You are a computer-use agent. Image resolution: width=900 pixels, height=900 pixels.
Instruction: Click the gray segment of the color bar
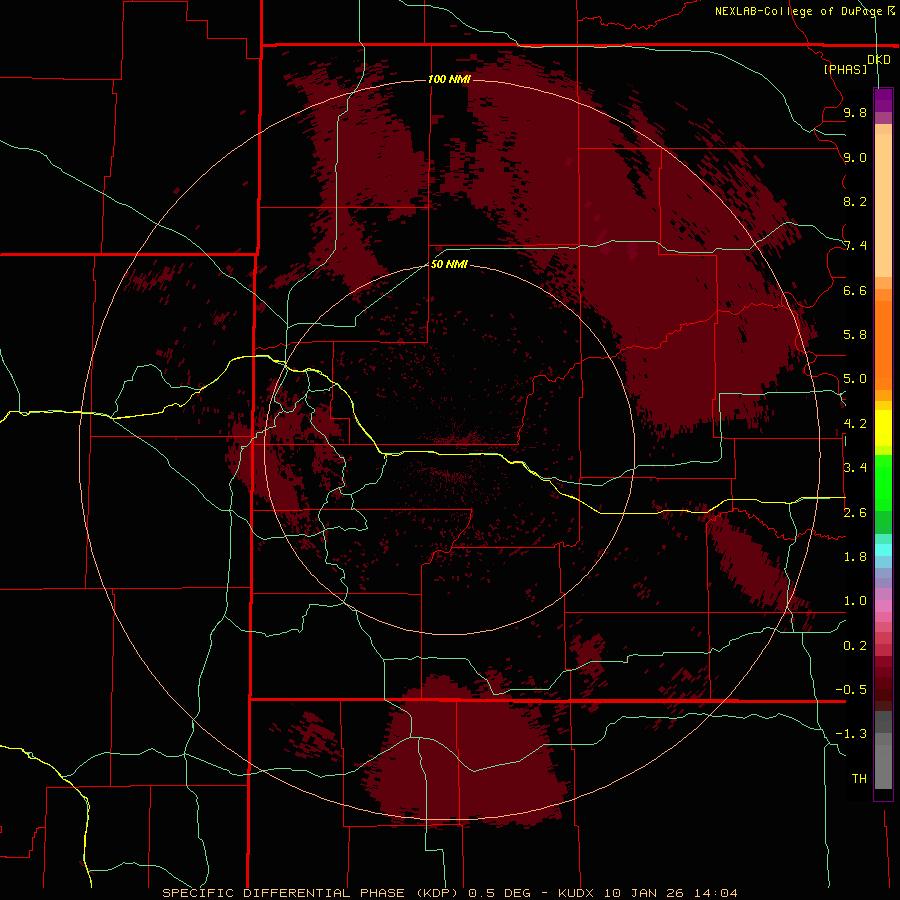[883, 752]
